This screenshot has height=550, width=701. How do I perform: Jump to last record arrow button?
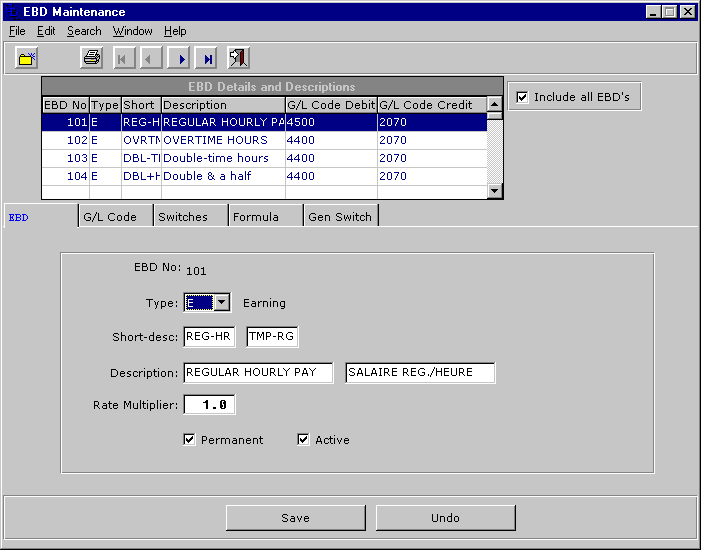[x=206, y=58]
